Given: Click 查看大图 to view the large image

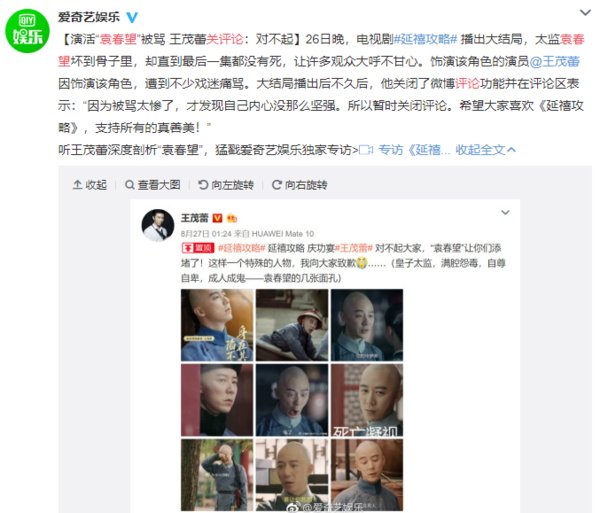Looking at the screenshot, I should (x=153, y=185).
